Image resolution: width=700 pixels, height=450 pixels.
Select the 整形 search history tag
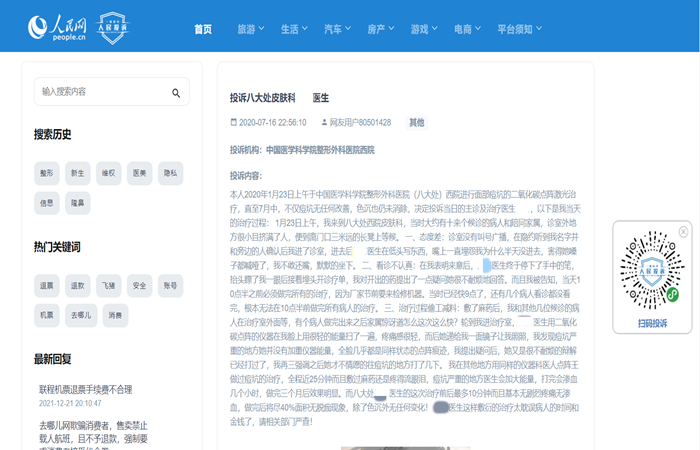(x=47, y=173)
